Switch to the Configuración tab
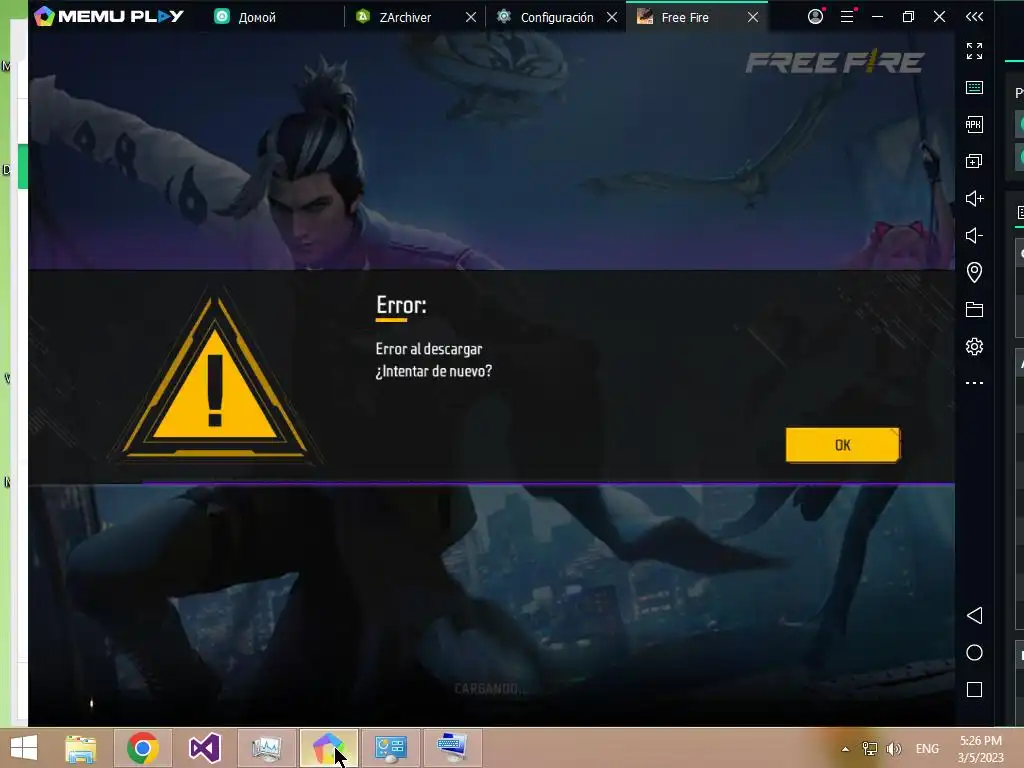The height and width of the screenshot is (768, 1024). click(556, 17)
